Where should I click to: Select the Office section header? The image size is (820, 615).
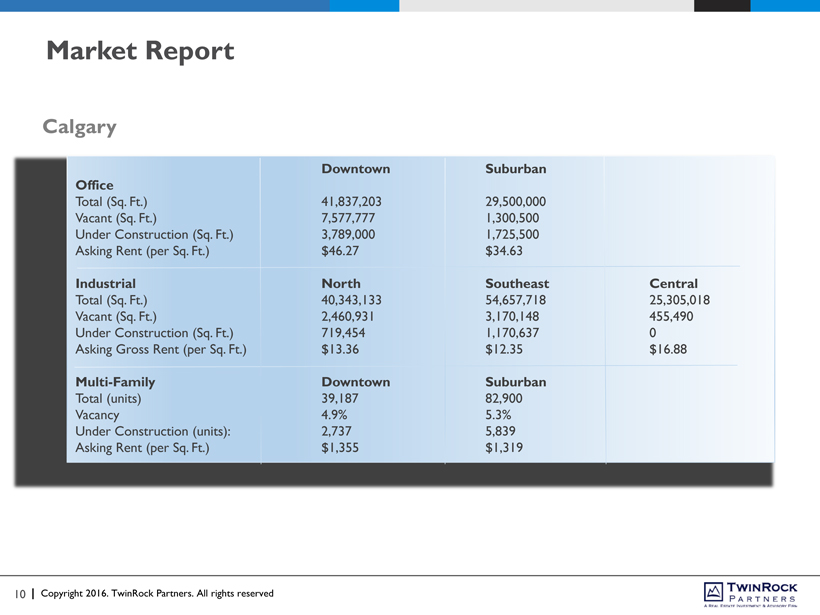[94, 185]
